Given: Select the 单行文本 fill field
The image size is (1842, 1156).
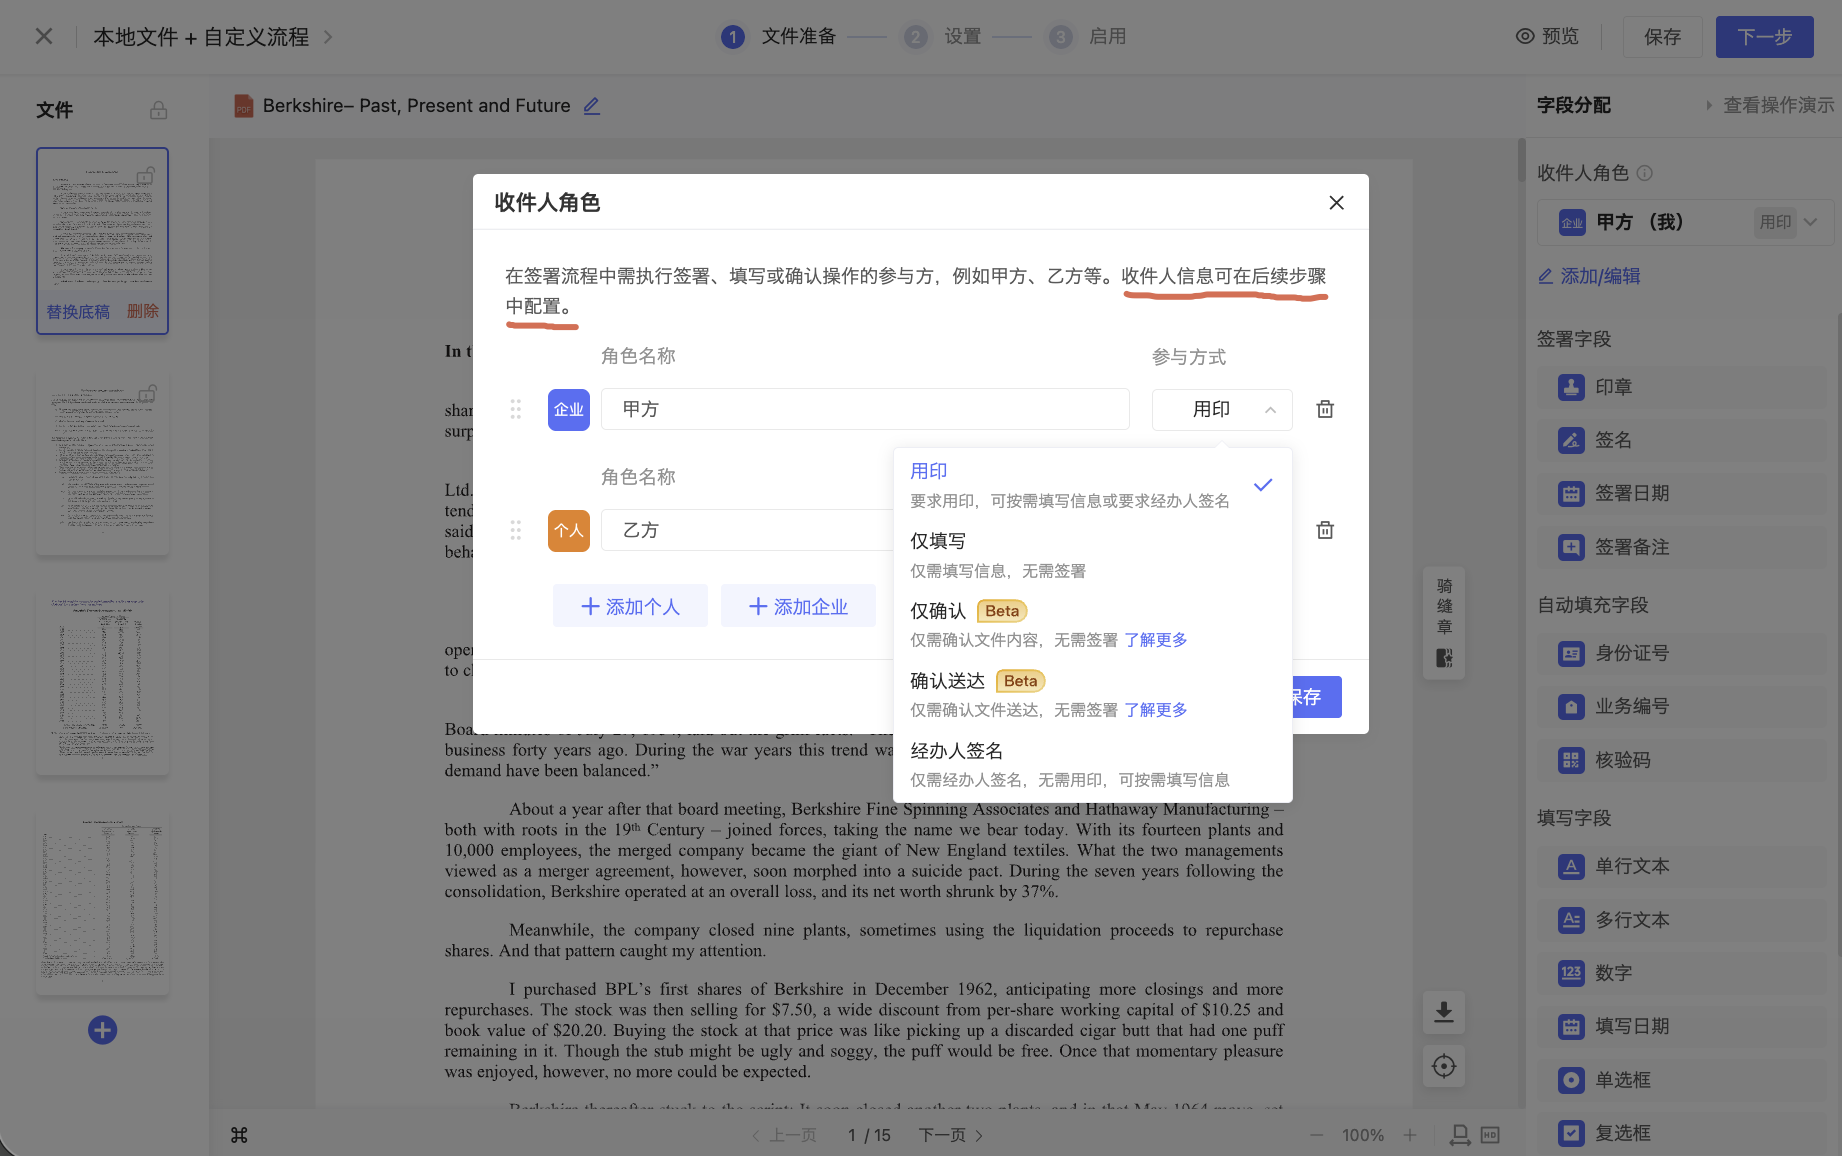Looking at the screenshot, I should pyautogui.click(x=1682, y=866).
